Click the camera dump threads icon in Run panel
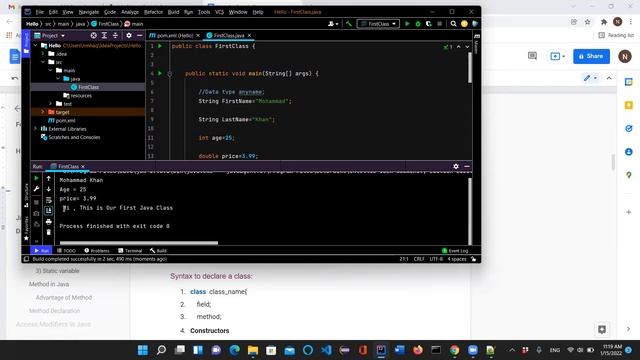The image size is (640, 360). [36, 213]
